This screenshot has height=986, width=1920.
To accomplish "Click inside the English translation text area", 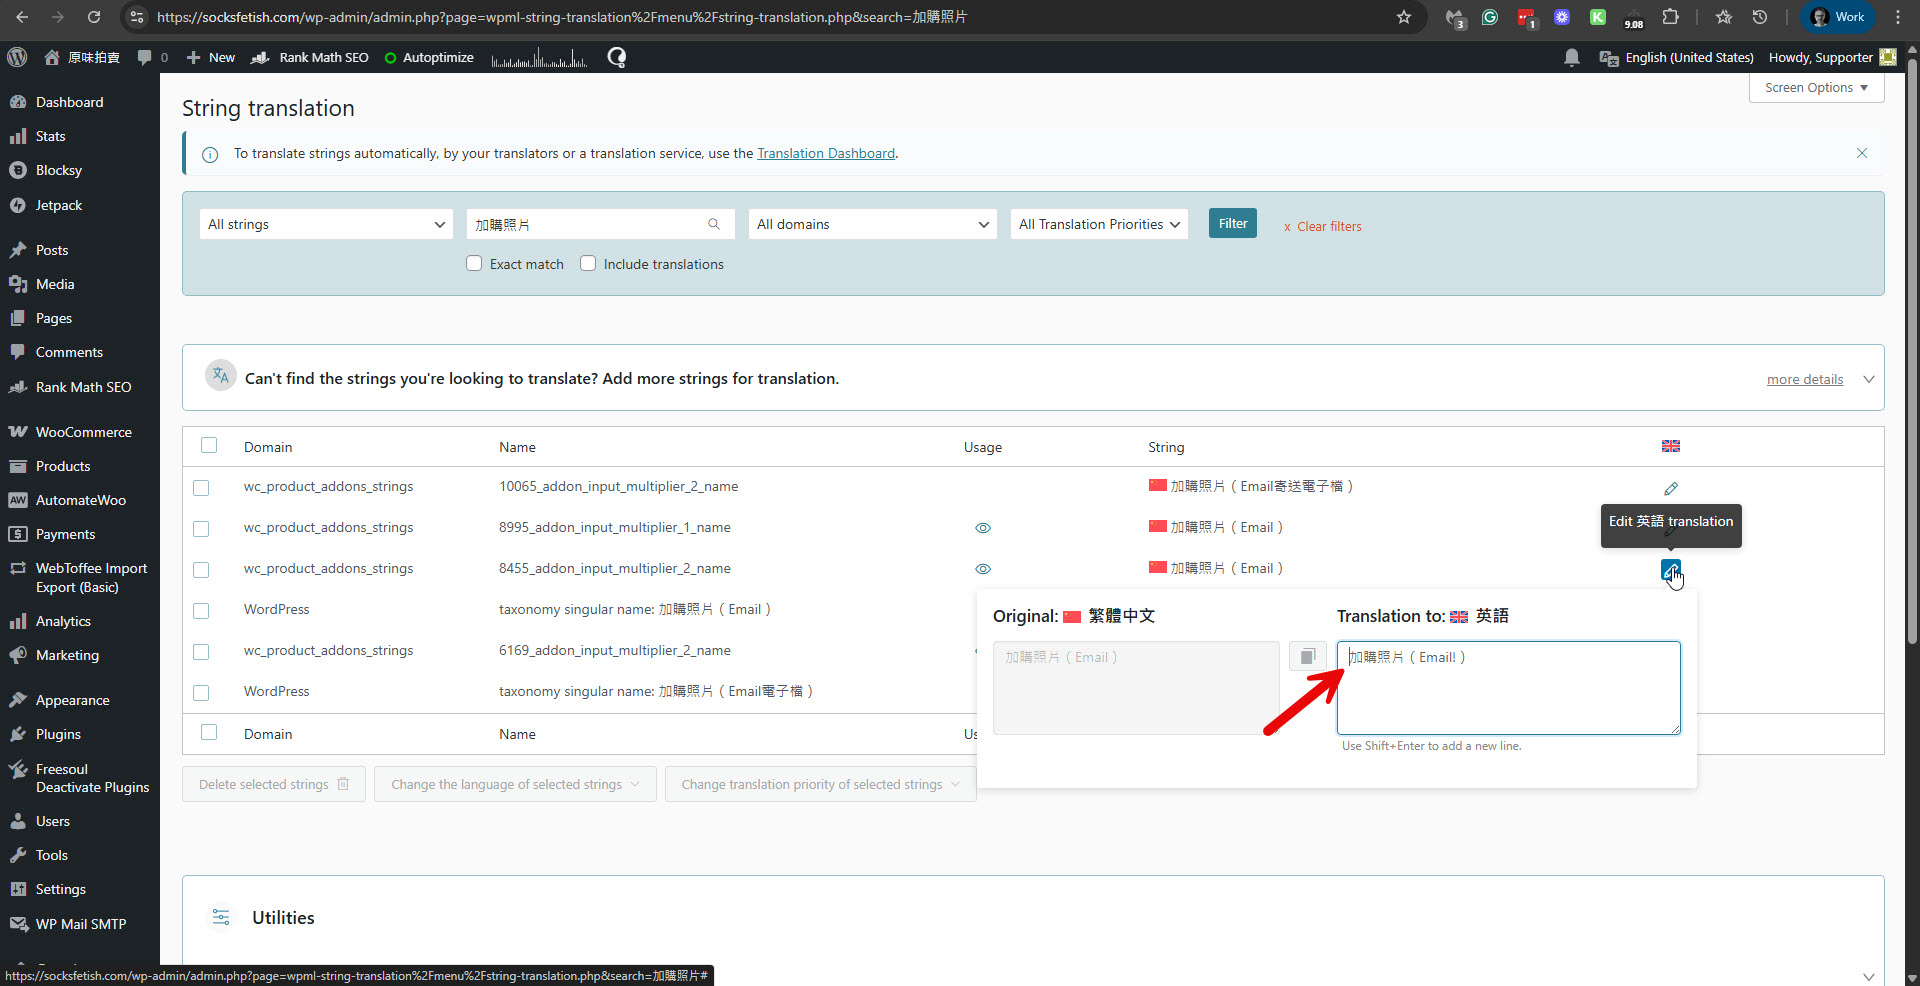I will 1507,695.
